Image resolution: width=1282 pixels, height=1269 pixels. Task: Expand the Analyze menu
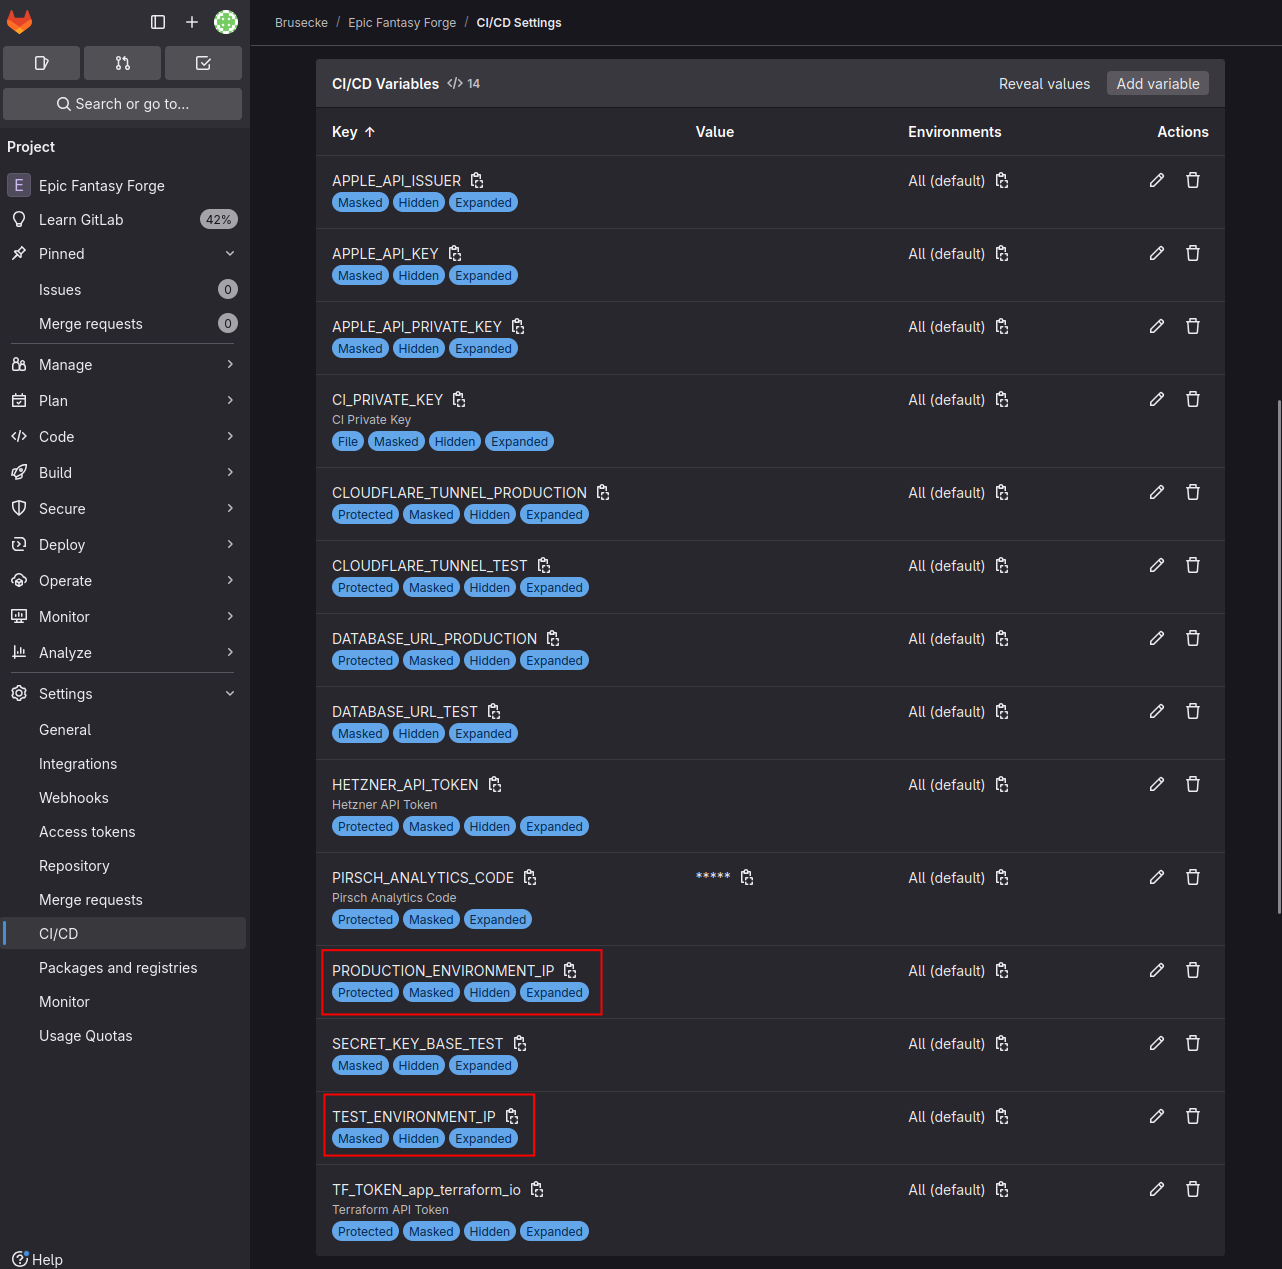pos(123,653)
